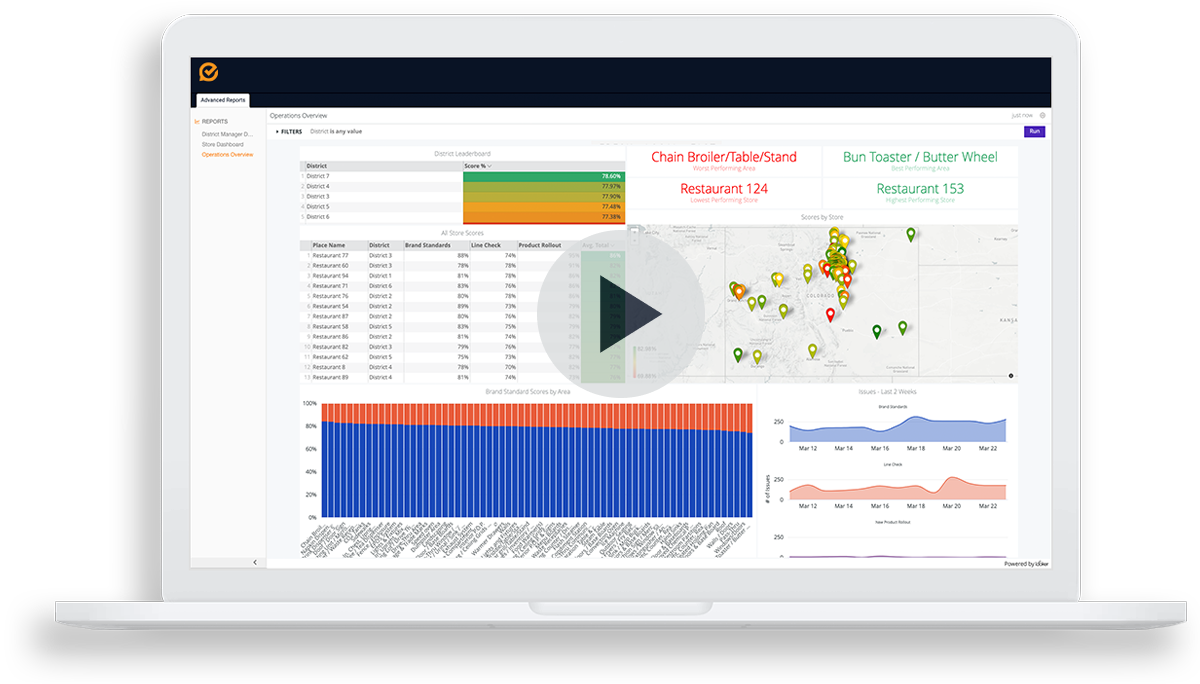Open the District Manager Dashboard report

pos(228,134)
